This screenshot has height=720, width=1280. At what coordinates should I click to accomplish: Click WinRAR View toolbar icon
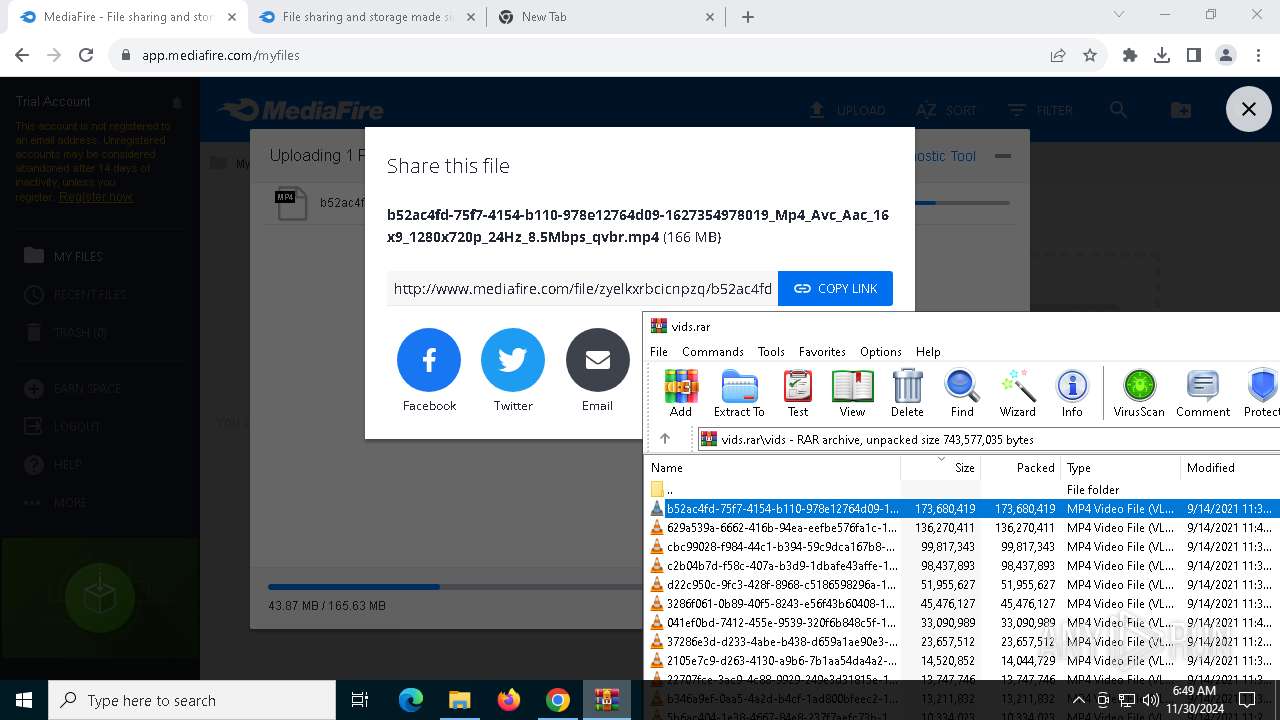point(852,393)
